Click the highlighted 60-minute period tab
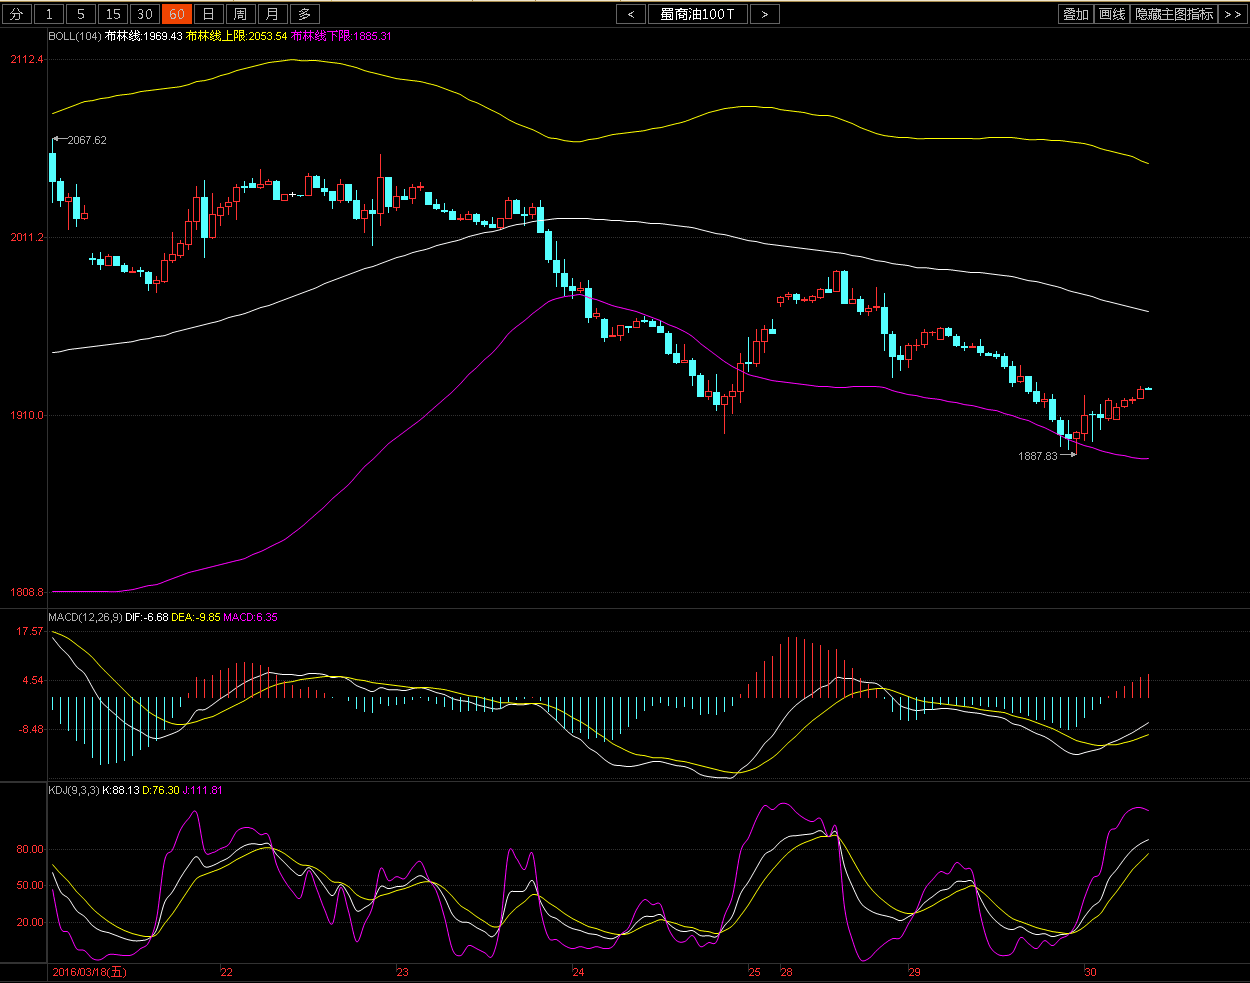The height and width of the screenshot is (983, 1250). pyautogui.click(x=177, y=14)
